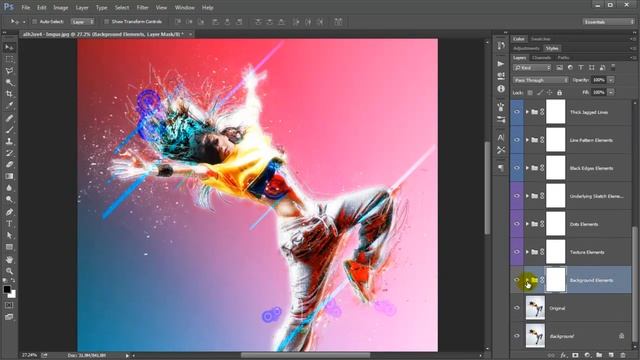
Task: Select the Dodge tool
Action: [9, 200]
